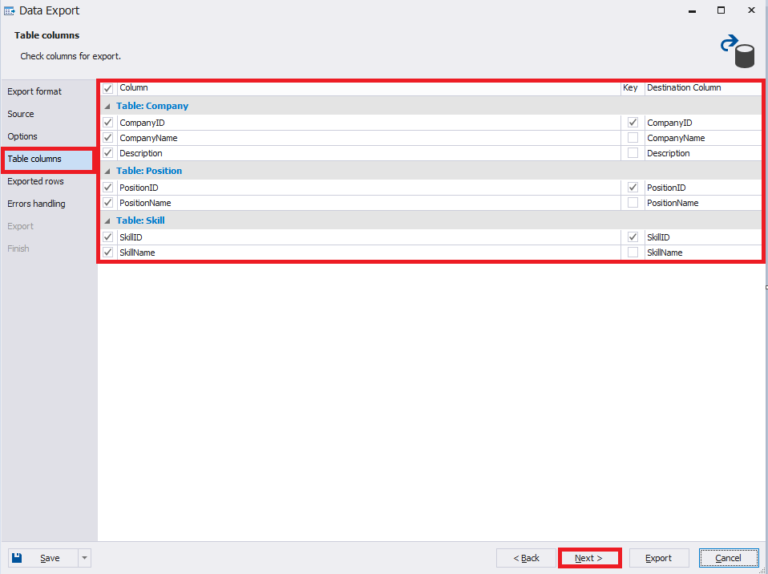Select the SkillID source column name
This screenshot has height=574, width=768.
131,237
